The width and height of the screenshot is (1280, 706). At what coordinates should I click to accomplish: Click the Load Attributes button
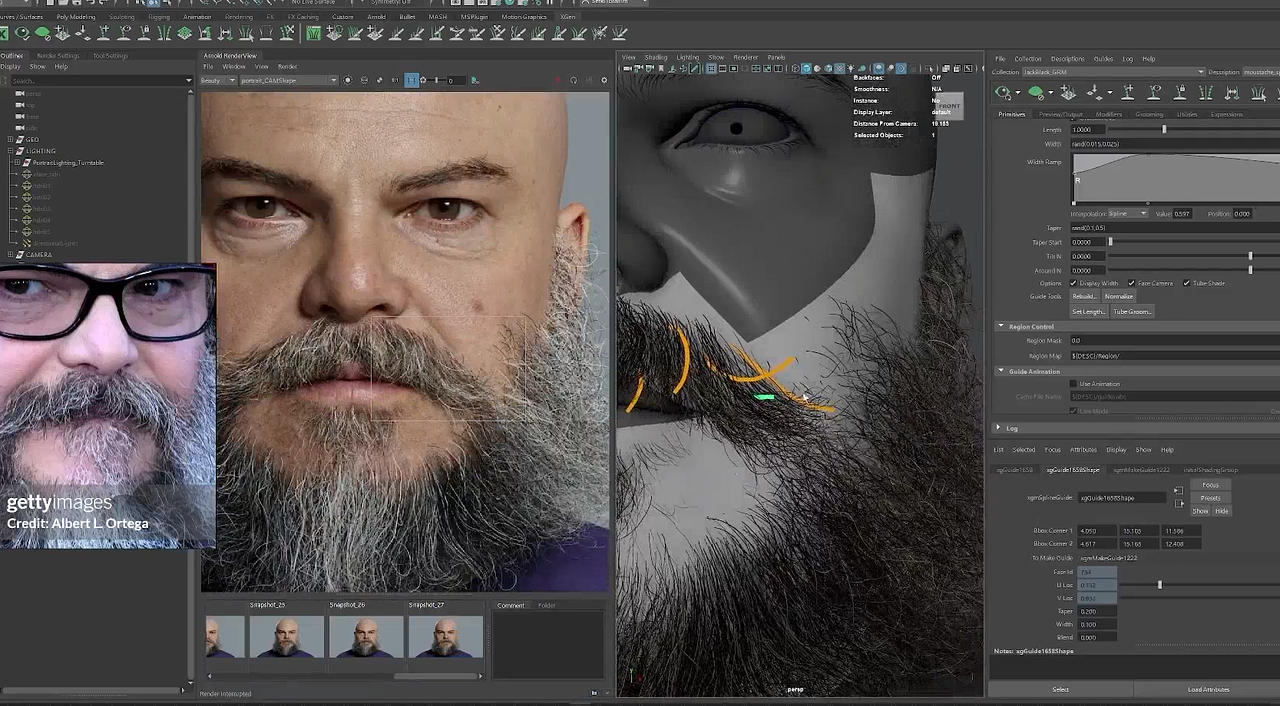(1208, 689)
